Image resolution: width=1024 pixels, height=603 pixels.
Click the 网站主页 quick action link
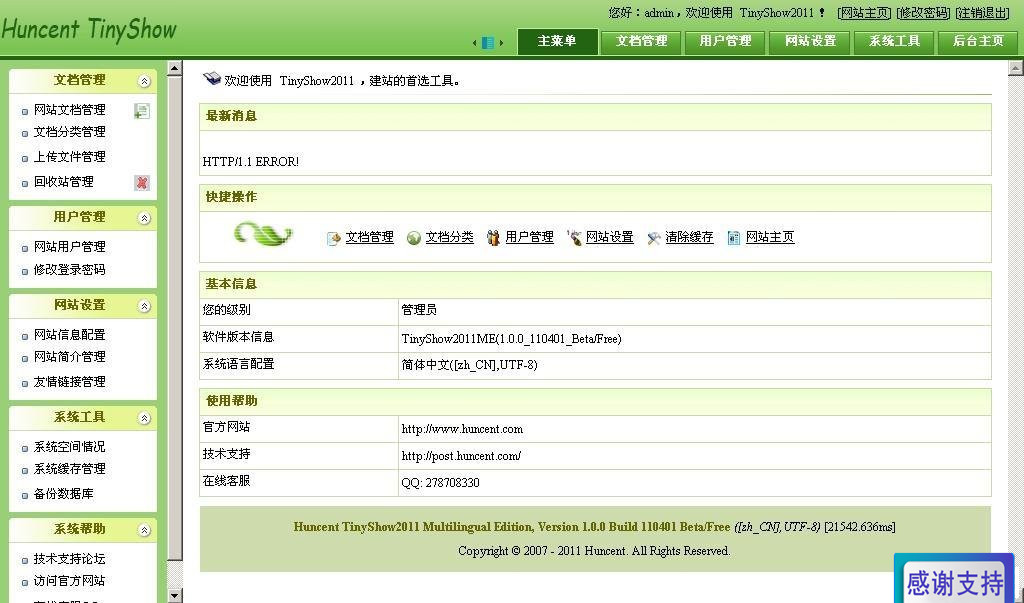[x=770, y=237]
